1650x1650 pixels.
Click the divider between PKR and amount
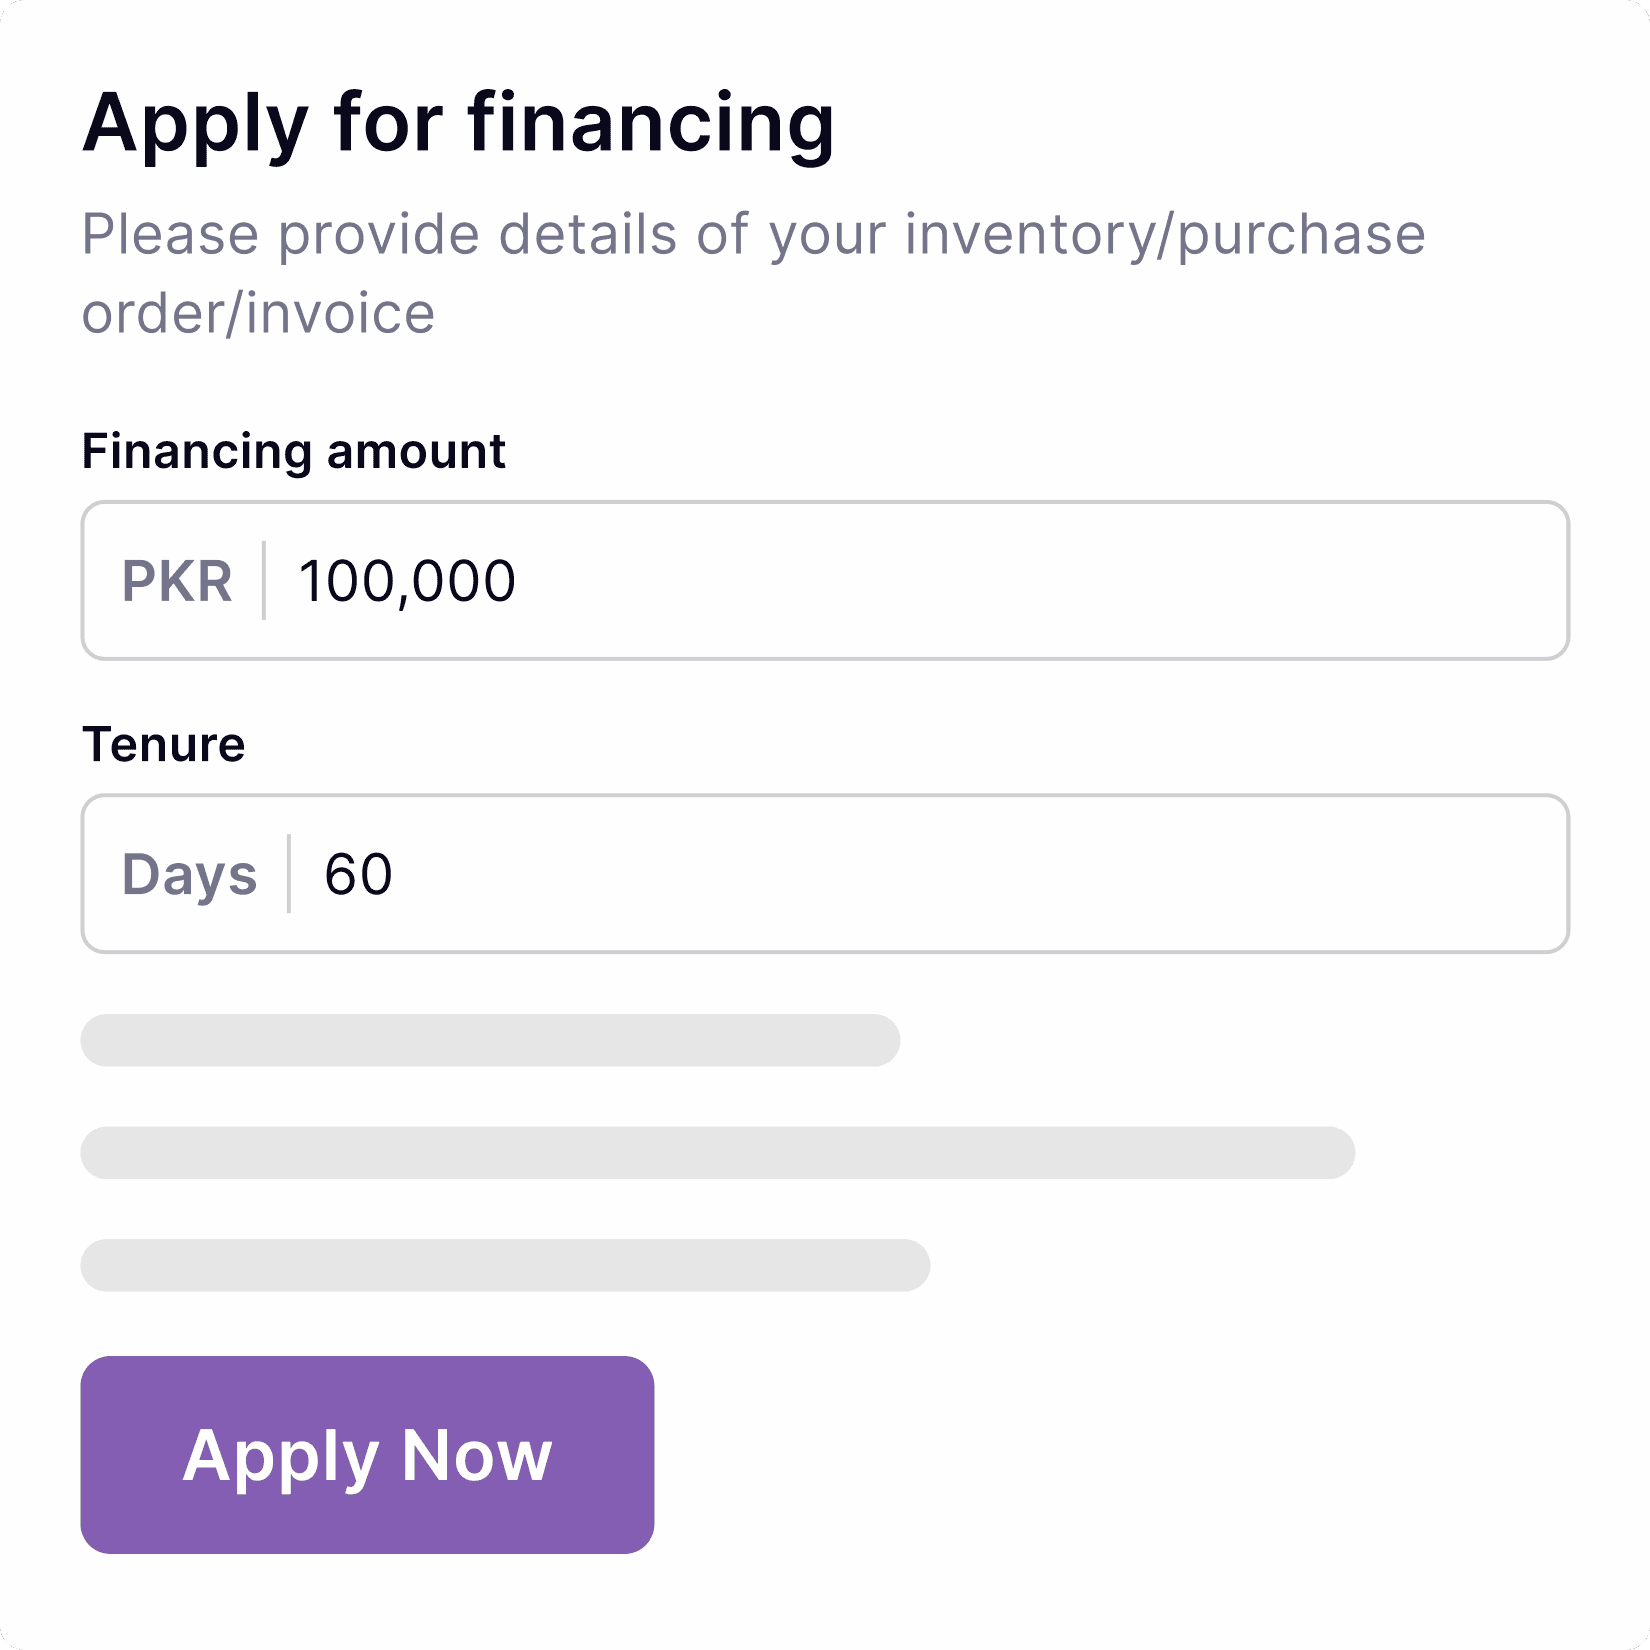point(264,580)
